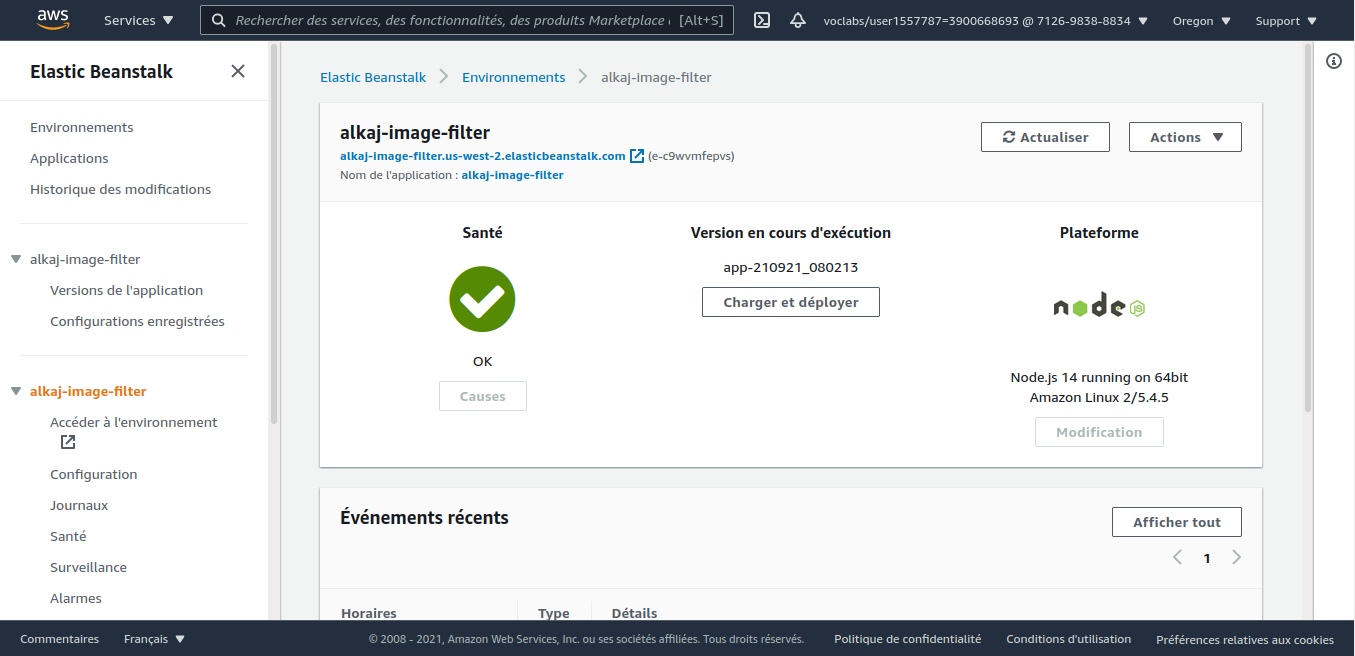Click version label app-210921_080213
This screenshot has height=656, width=1355.
pyautogui.click(x=791, y=267)
